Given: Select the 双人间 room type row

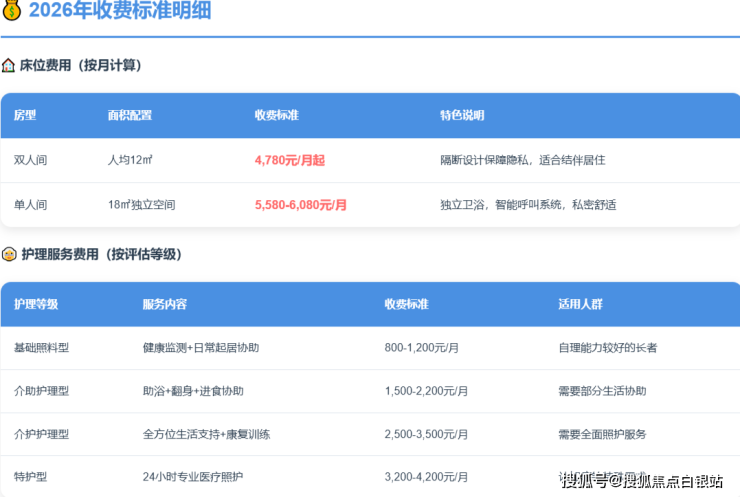Looking at the screenshot, I should pyautogui.click(x=30, y=160).
